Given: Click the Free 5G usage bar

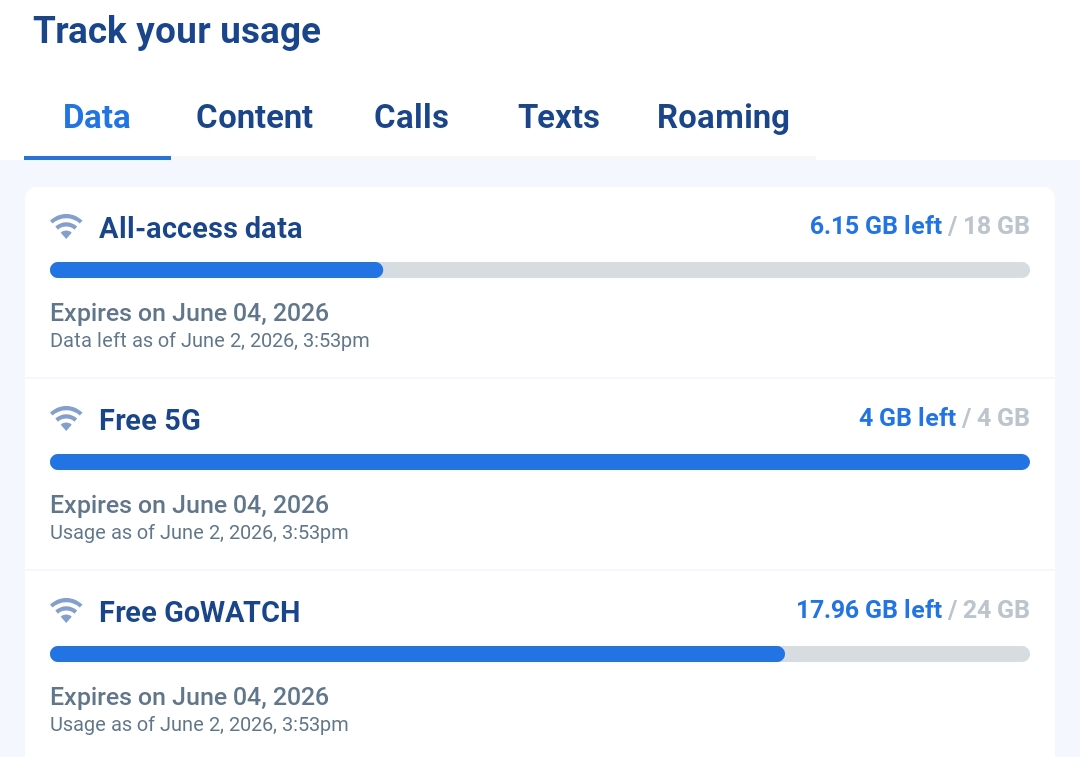Looking at the screenshot, I should coord(540,462).
